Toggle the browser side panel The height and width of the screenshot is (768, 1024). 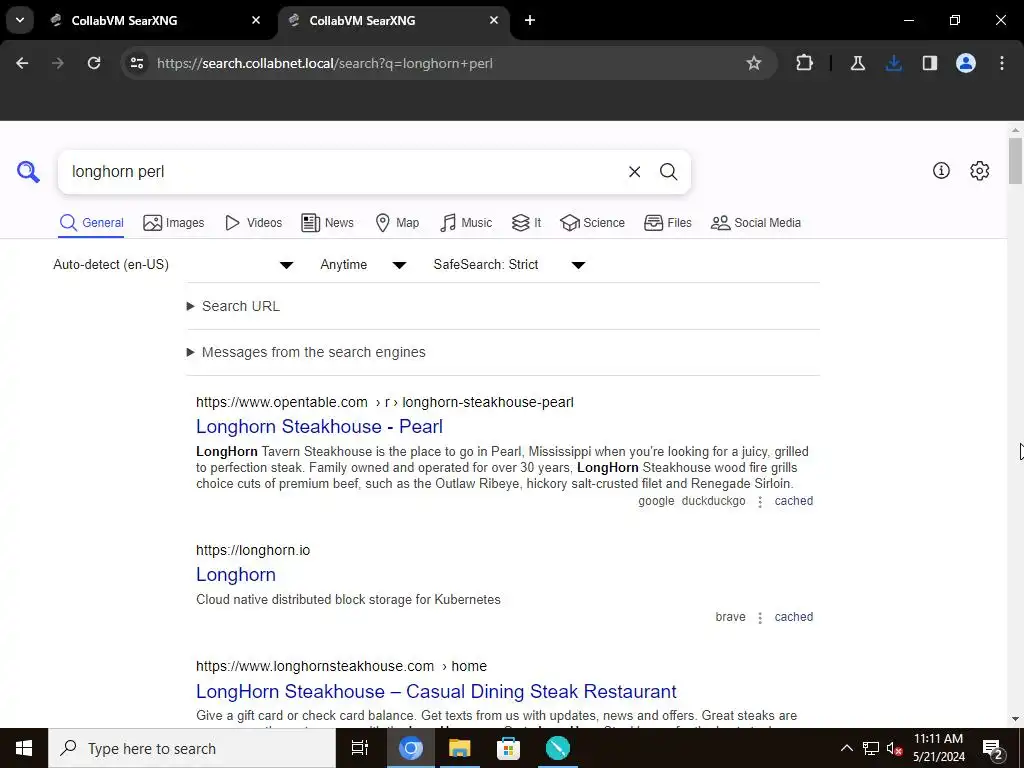pyautogui.click(x=929, y=63)
